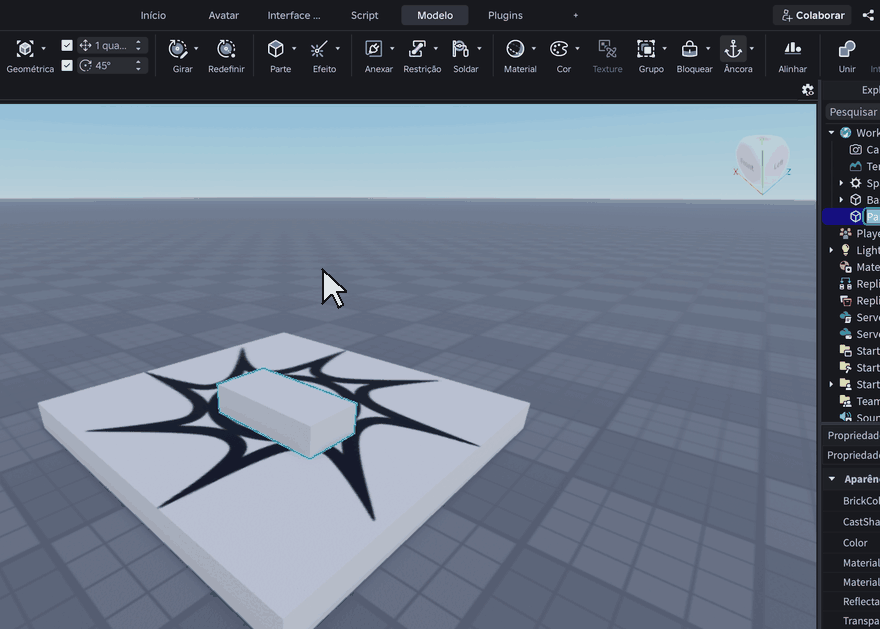
Task: Collapse the Workspace tree node
Action: [831, 132]
